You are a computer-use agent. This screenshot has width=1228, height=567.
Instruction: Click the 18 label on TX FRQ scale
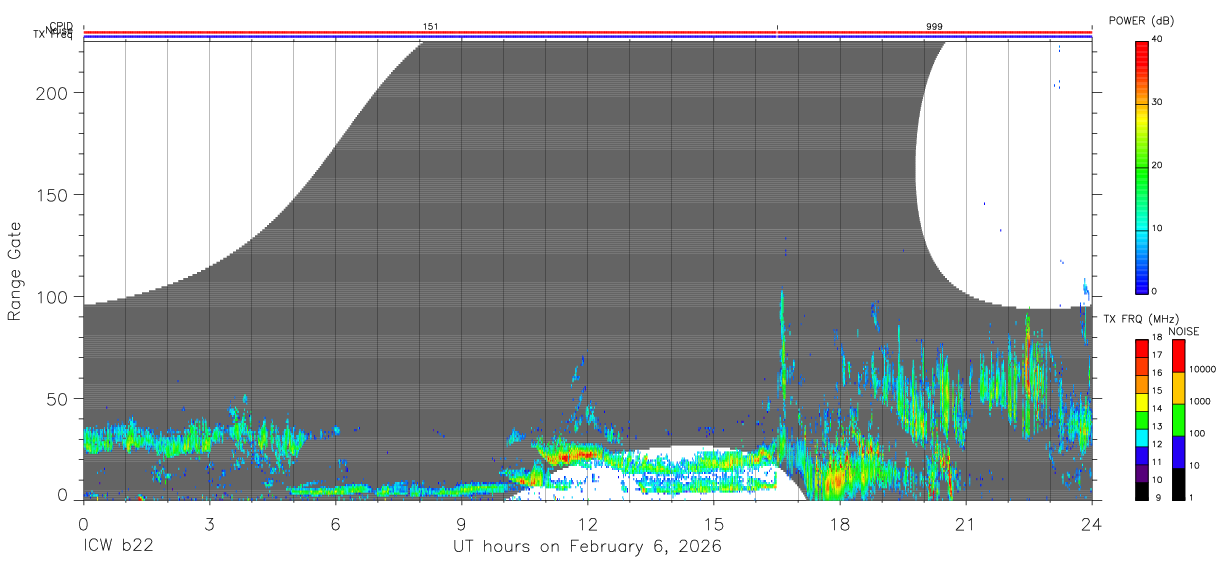1157,338
